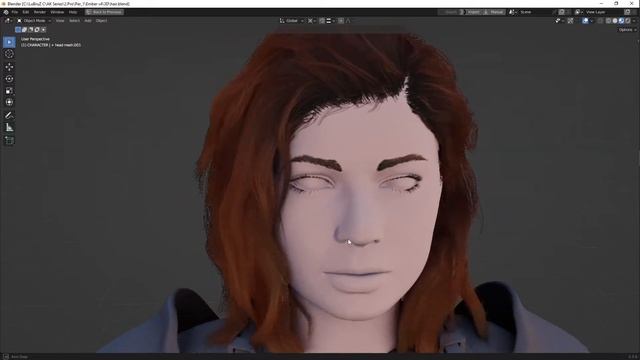
Task: Toggle show gizmos icon
Action: [570, 21]
